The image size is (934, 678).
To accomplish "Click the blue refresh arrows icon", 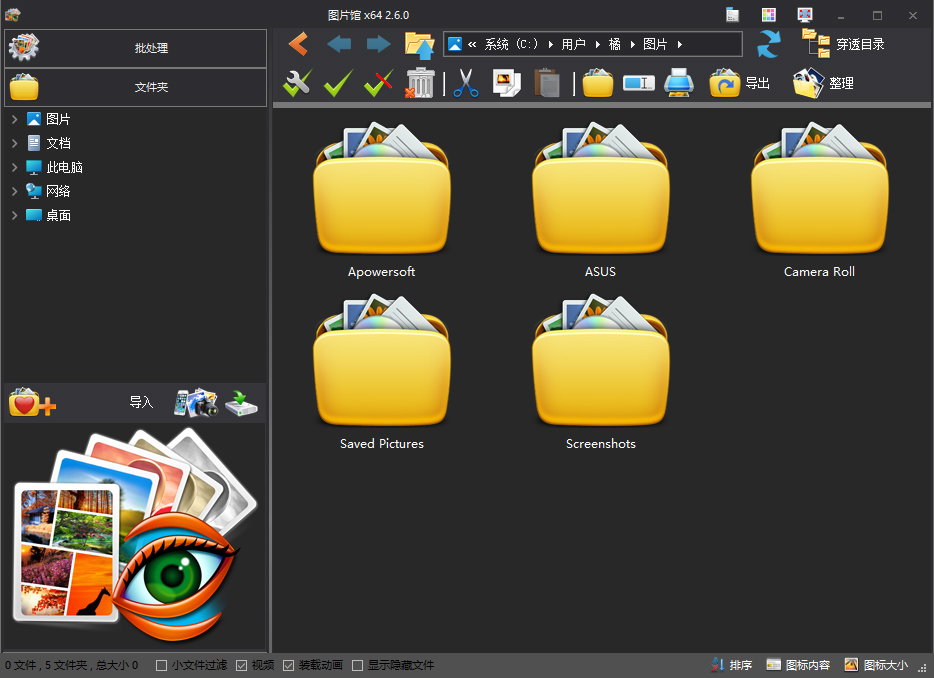I will tap(768, 44).
